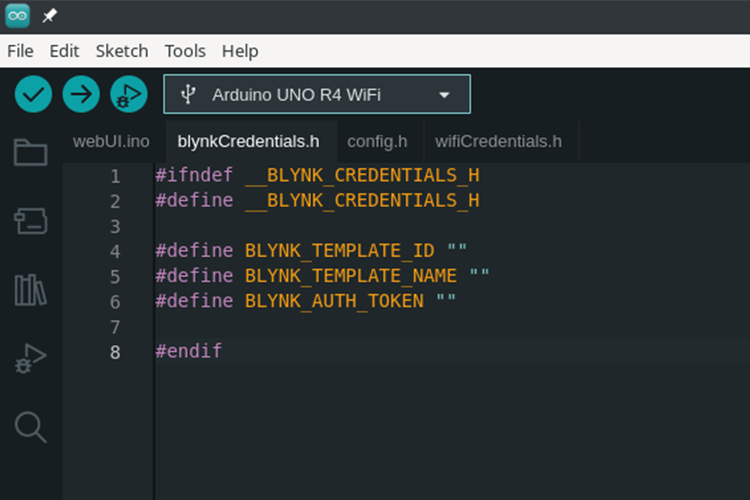Screen dimensions: 750x500
Task: Click BLYNK_AUTH_TOKEN macro name
Action: click(x=334, y=301)
